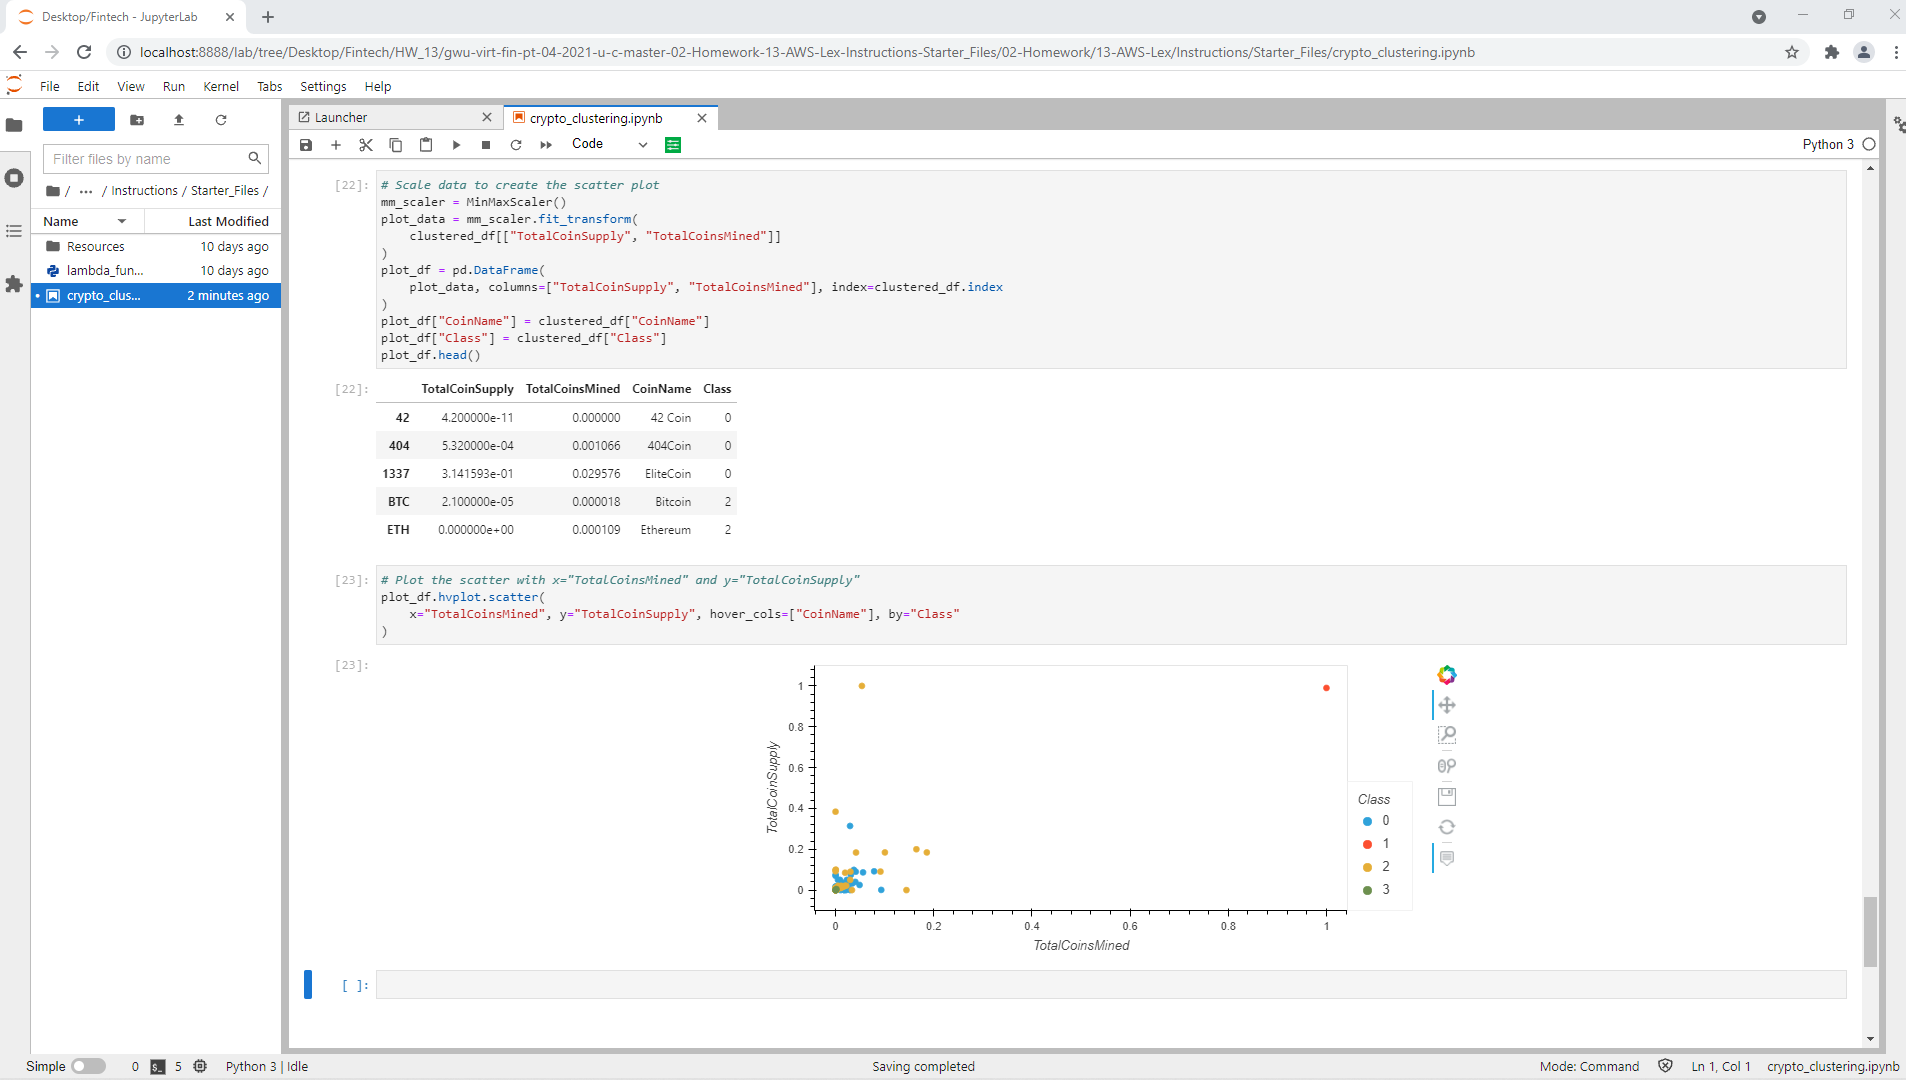The width and height of the screenshot is (1906, 1080).
Task: Save the plot using the Bokeh save tool
Action: [1447, 797]
